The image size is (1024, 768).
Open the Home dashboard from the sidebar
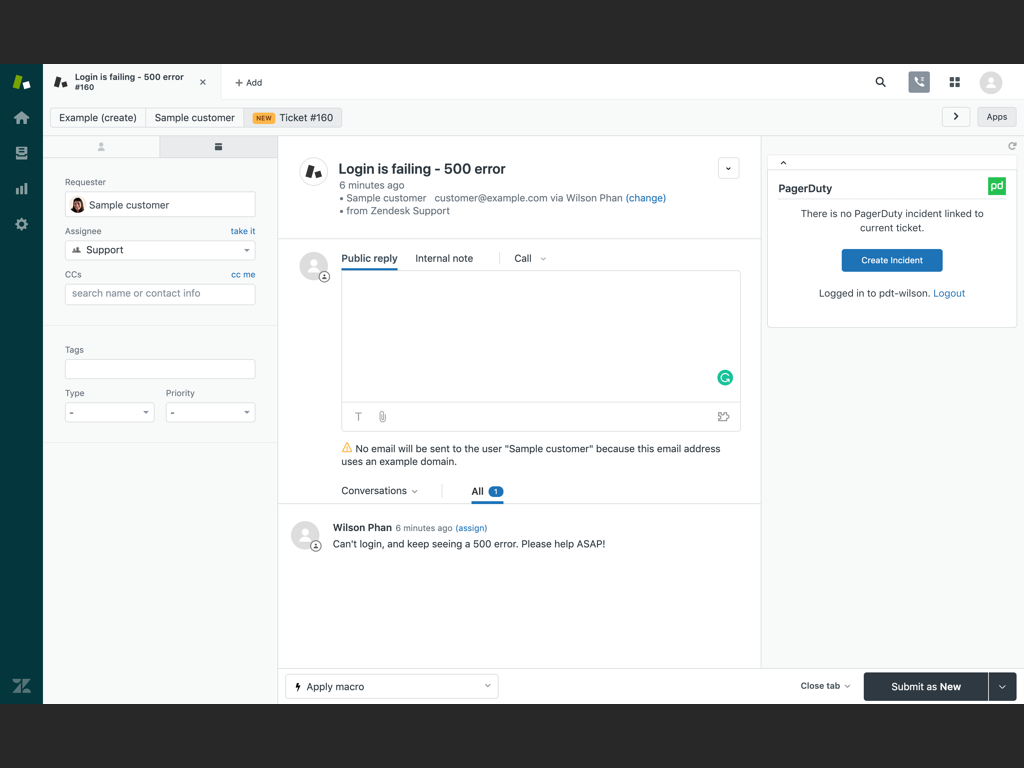[21, 117]
